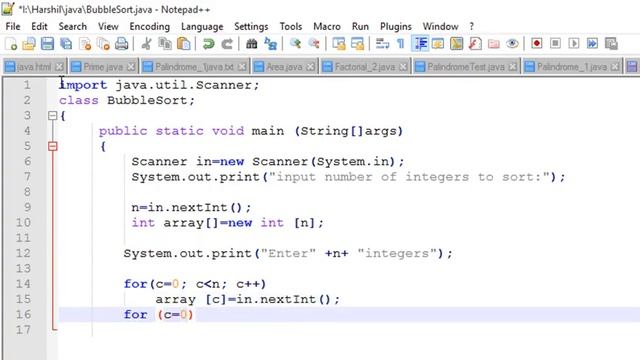Click the Redo arrow icon
The width and height of the screenshot is (640, 360).
(x=227, y=44)
